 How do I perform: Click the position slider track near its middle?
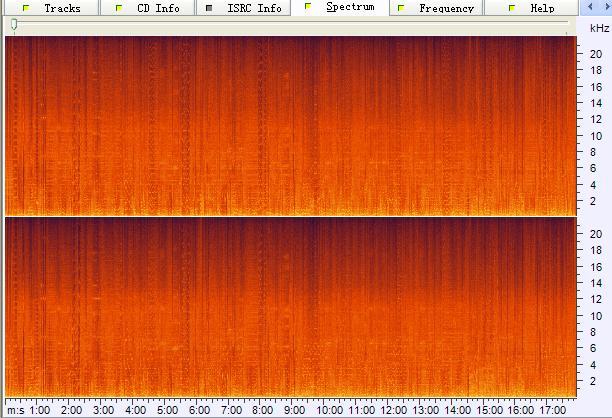(290, 23)
